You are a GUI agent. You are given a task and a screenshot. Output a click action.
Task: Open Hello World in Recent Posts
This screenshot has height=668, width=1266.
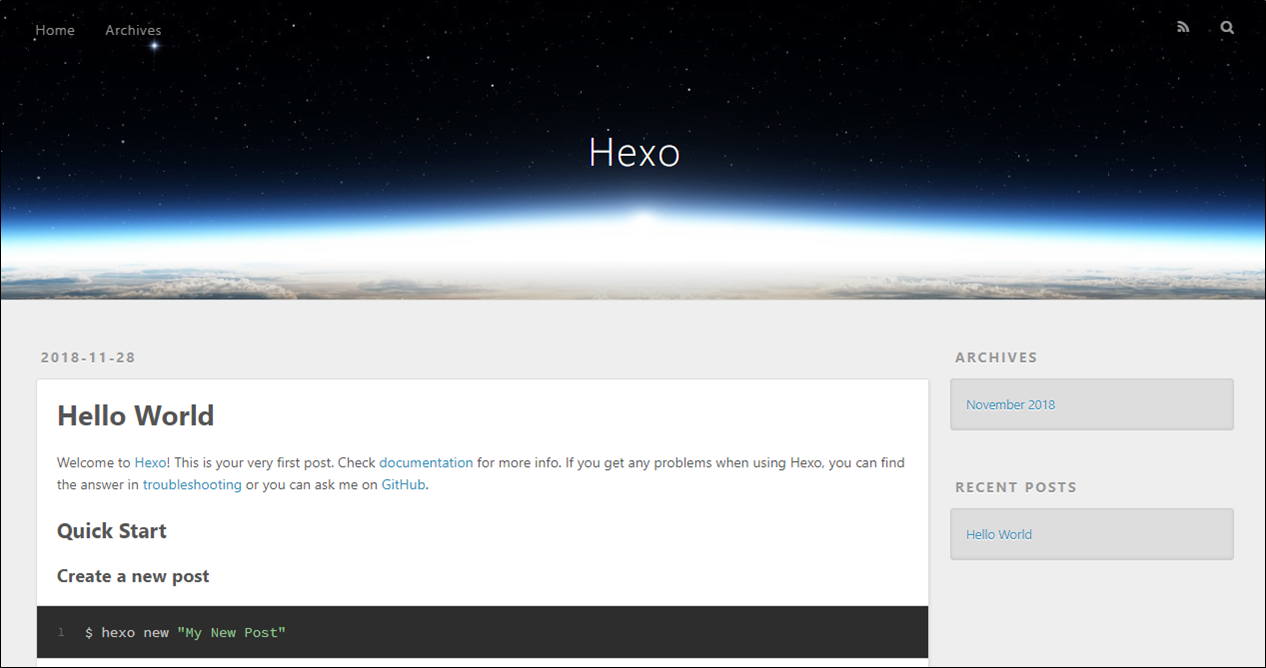coord(999,535)
